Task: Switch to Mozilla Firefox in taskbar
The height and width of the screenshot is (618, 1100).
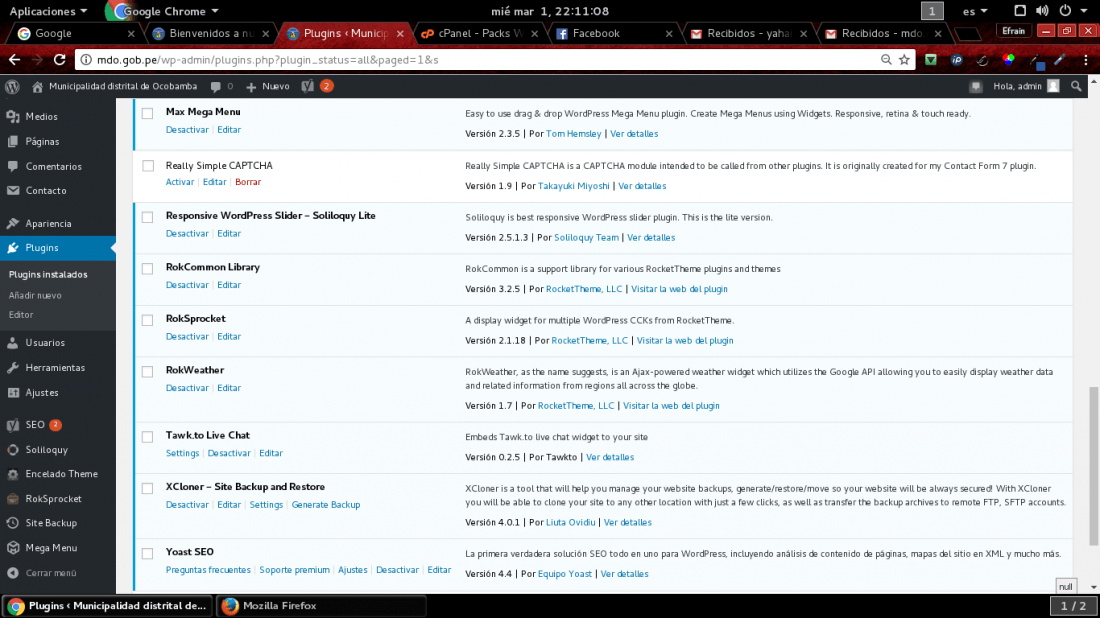Action: 321,606
